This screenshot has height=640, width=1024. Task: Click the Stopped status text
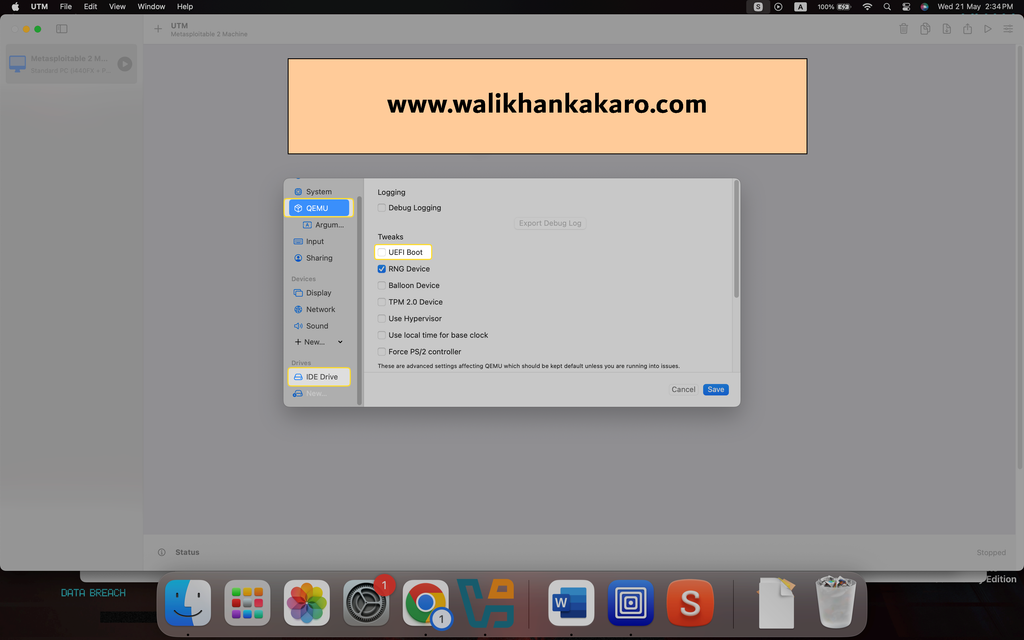coord(991,552)
